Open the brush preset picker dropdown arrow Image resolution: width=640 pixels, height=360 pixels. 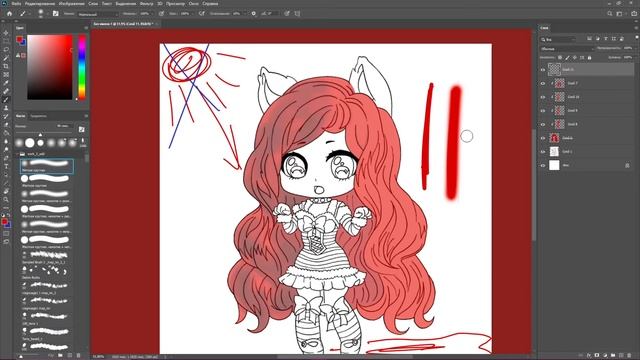coord(48,13)
